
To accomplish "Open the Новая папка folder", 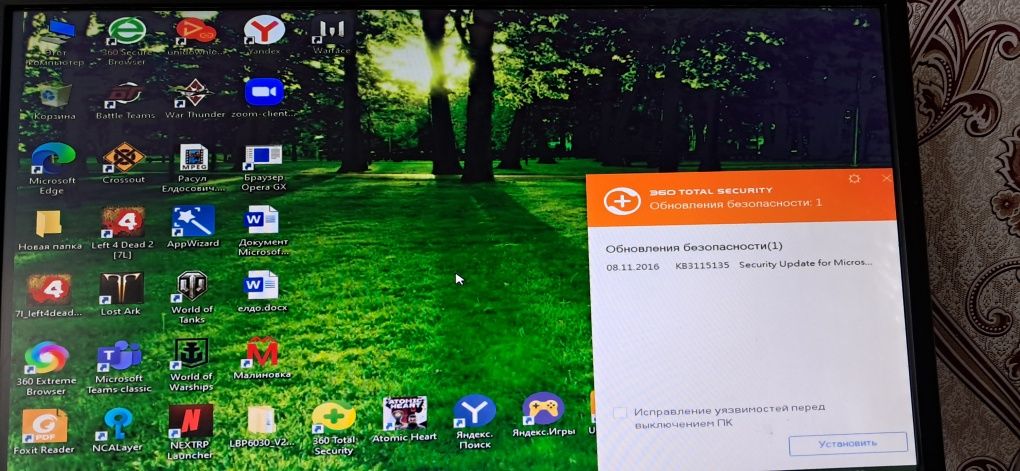I will (x=50, y=230).
